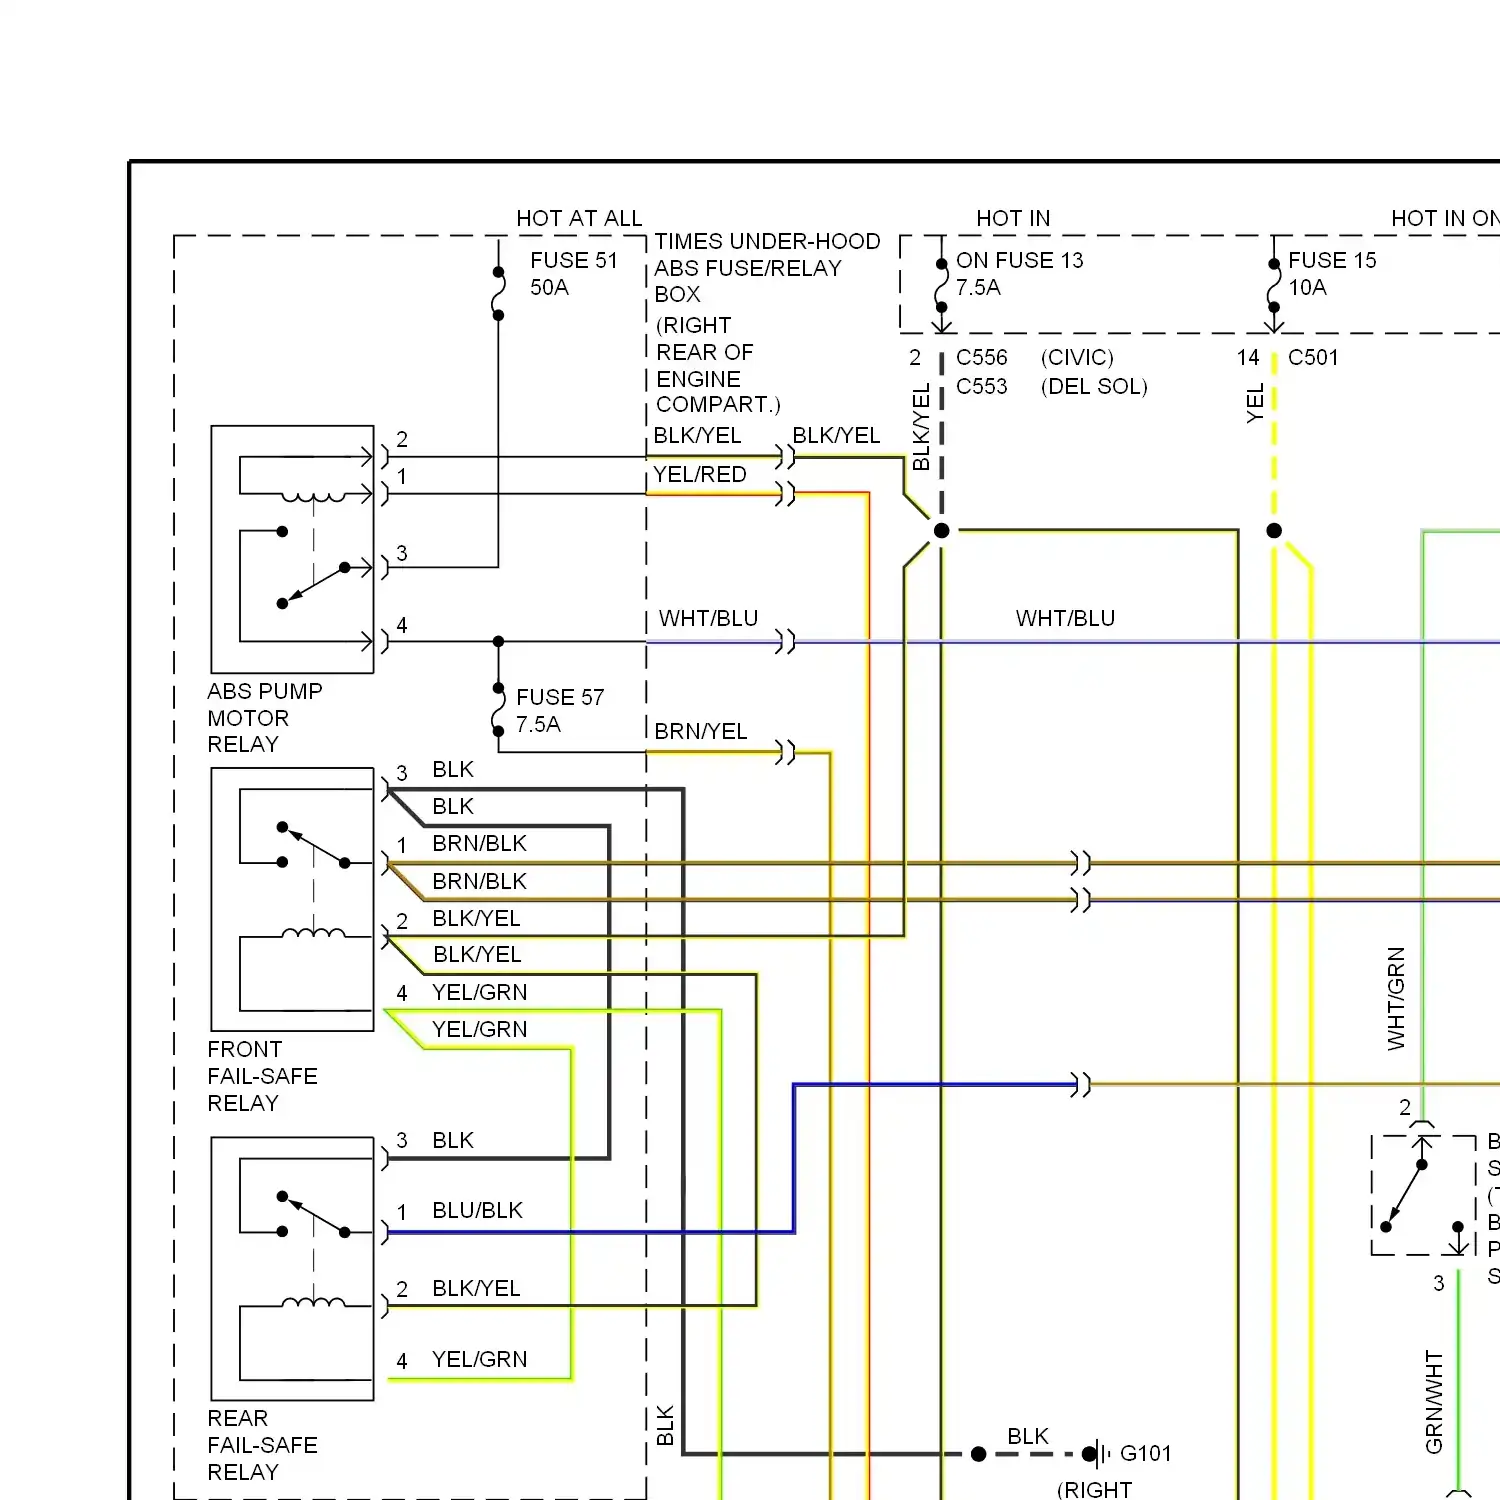This screenshot has width=1500, height=1500.
Task: Click the "BLK" label beside G101
Action: pyautogui.click(x=1028, y=1436)
